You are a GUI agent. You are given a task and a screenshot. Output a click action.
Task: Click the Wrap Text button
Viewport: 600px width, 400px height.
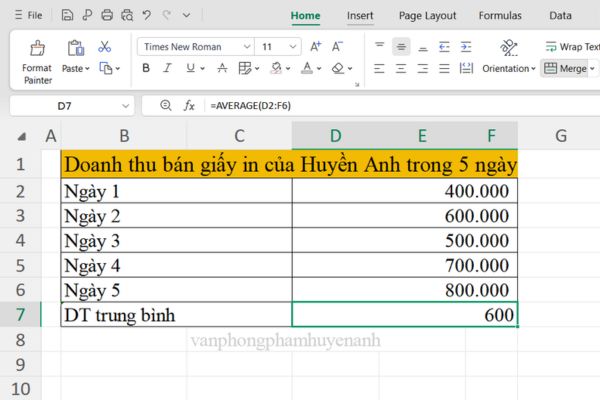point(572,47)
